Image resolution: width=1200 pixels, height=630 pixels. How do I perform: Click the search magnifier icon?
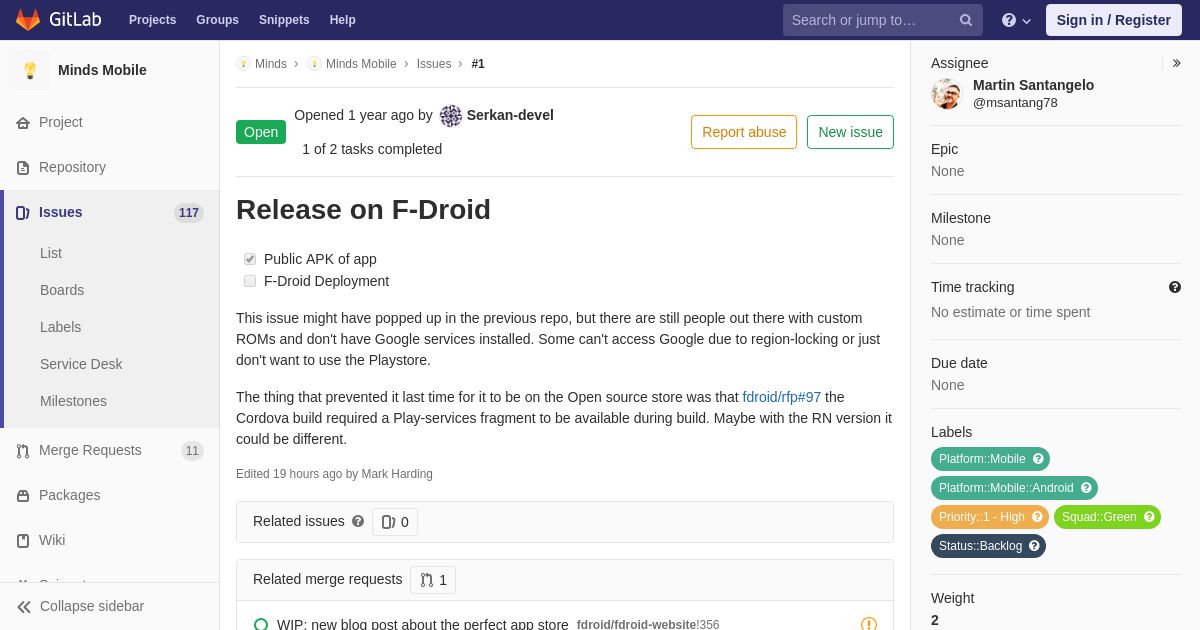click(x=966, y=20)
